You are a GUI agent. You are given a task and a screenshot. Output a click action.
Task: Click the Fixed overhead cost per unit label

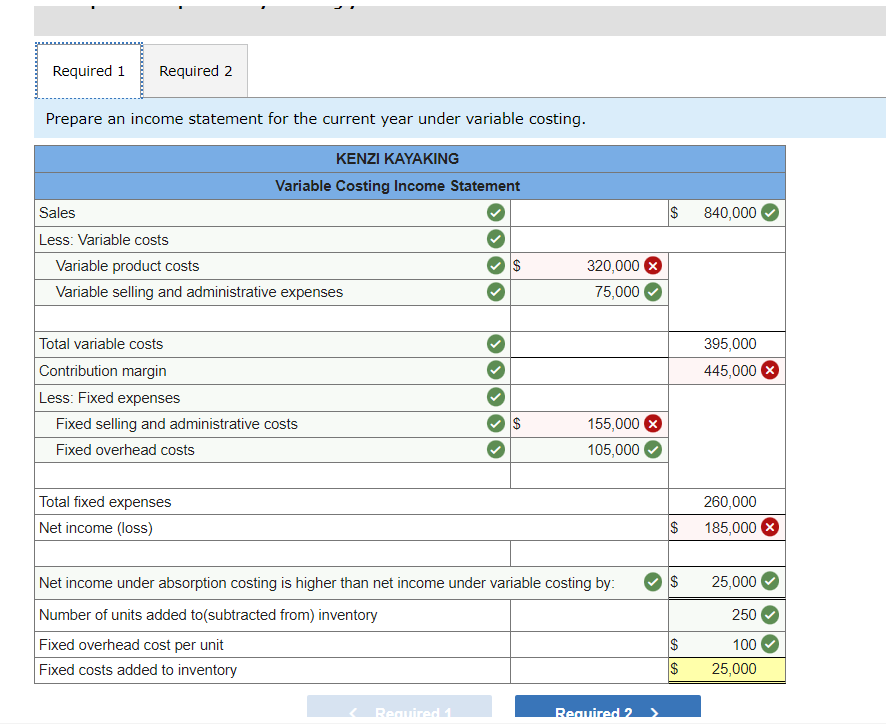click(131, 645)
